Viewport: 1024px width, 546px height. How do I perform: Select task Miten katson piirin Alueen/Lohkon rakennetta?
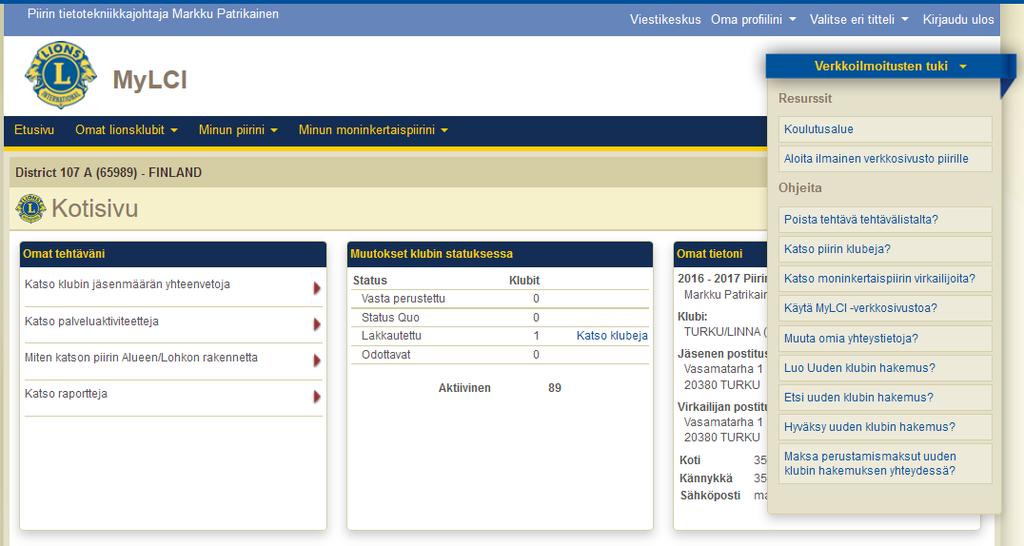tap(141, 357)
